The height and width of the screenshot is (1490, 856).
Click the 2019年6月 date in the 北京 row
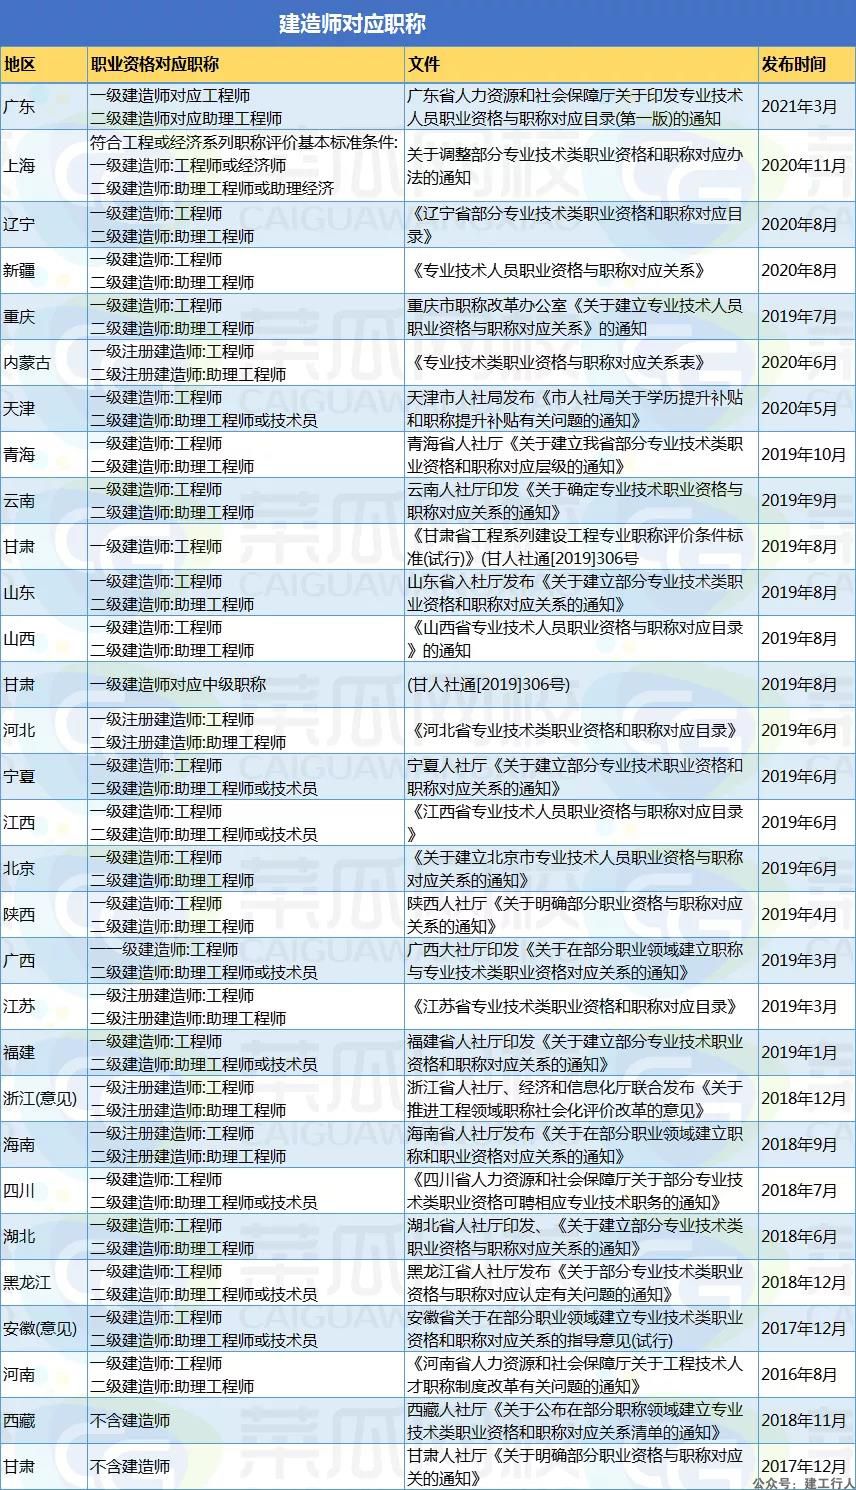click(799, 869)
